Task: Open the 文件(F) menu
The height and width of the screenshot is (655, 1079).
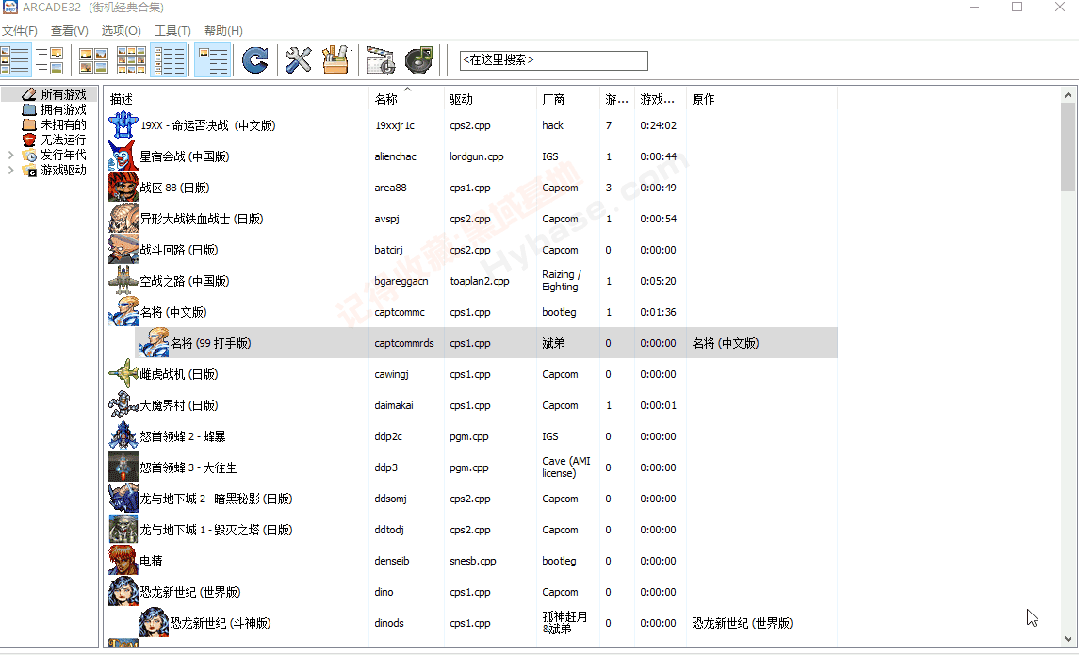Action: [19, 30]
